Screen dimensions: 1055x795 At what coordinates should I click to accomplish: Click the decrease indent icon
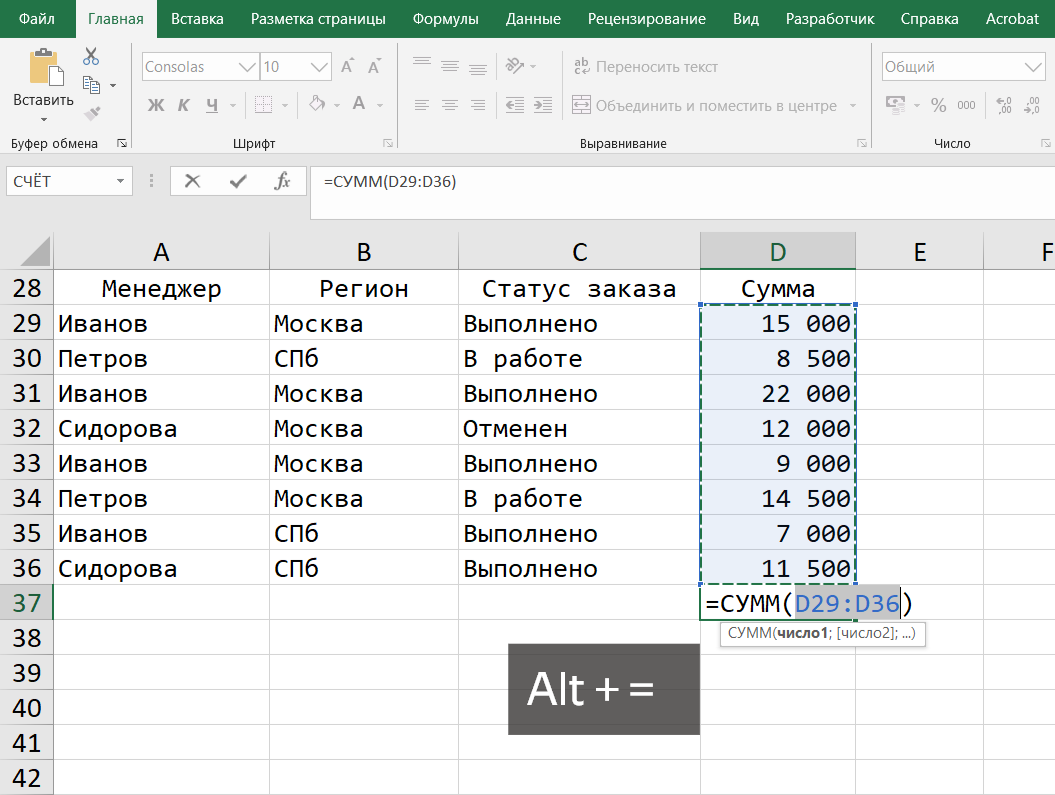pyautogui.click(x=515, y=105)
